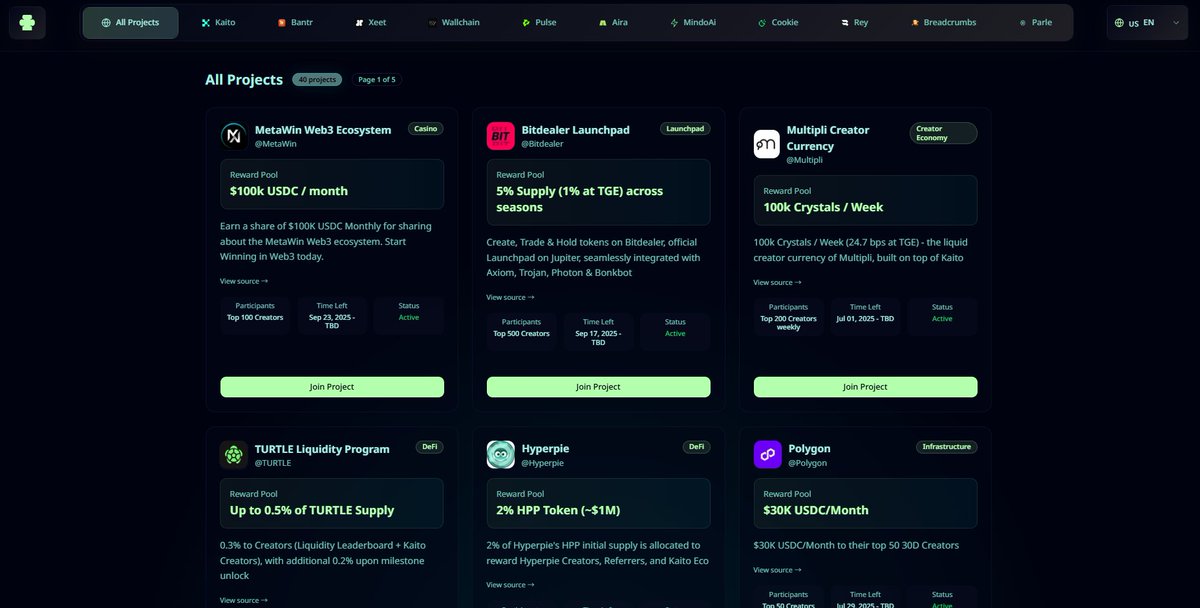Click the @Polygon handle
The width and height of the screenshot is (1200, 608).
pos(807,463)
